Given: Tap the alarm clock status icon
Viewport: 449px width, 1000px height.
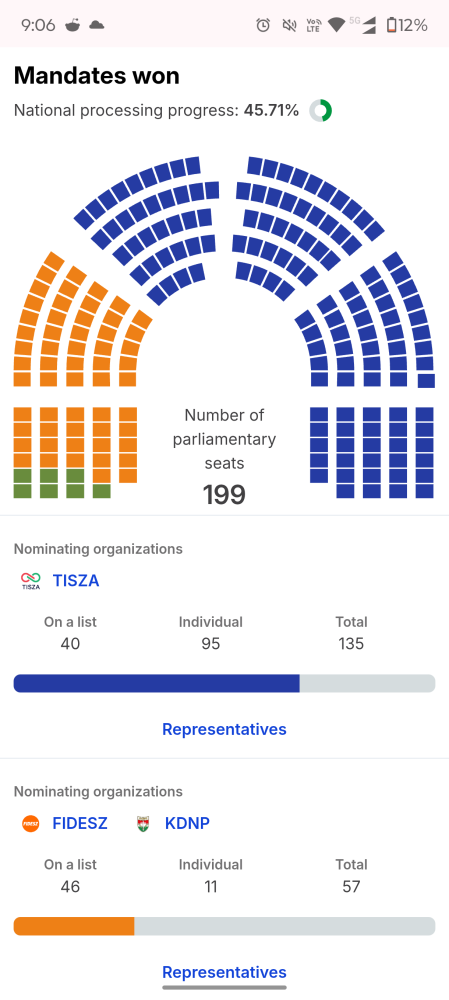Looking at the screenshot, I should (x=263, y=26).
